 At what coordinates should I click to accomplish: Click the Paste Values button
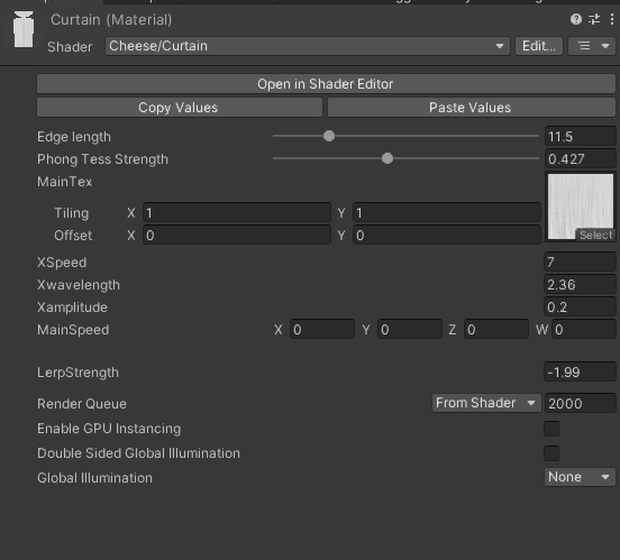[x=471, y=108]
